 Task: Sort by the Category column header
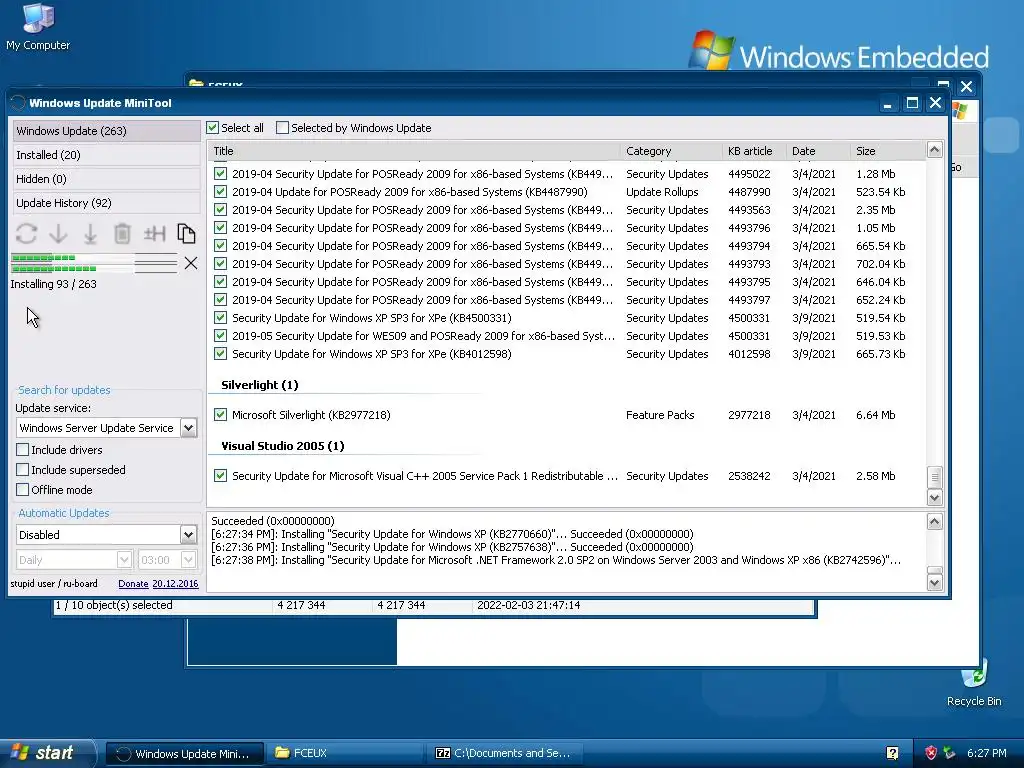click(671, 151)
